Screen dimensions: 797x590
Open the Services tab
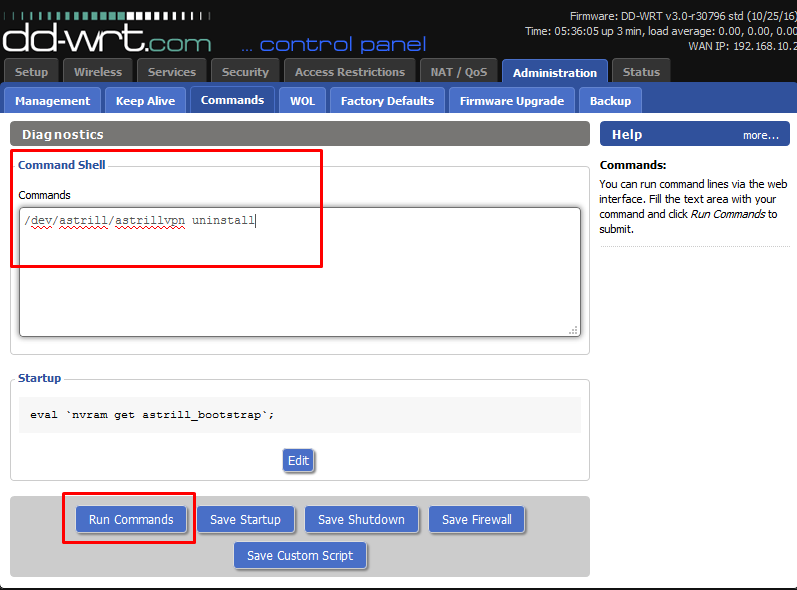[x=172, y=72]
